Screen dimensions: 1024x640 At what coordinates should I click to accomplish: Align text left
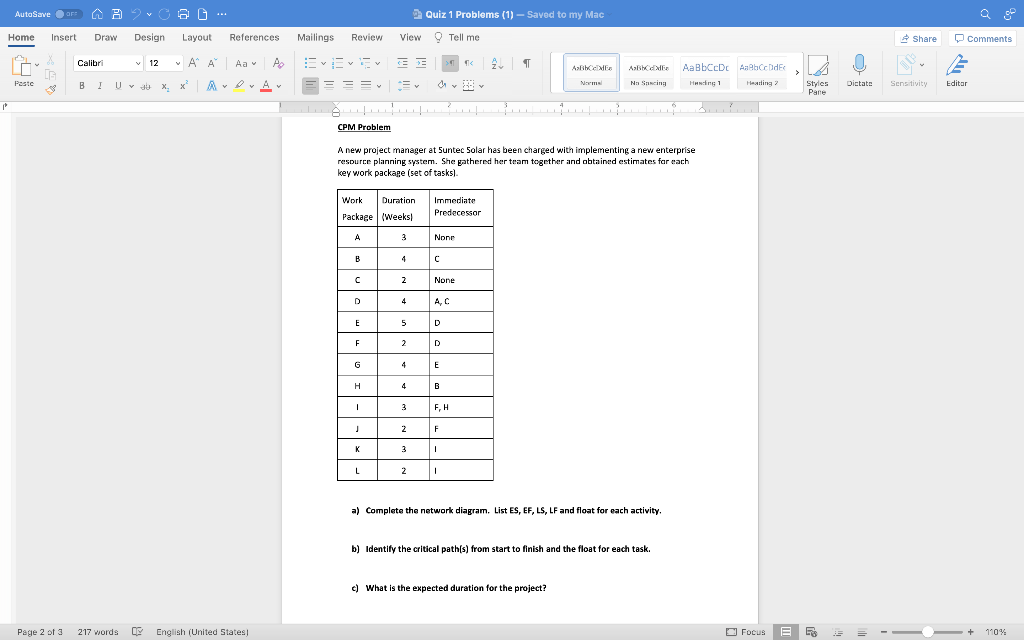click(310, 86)
